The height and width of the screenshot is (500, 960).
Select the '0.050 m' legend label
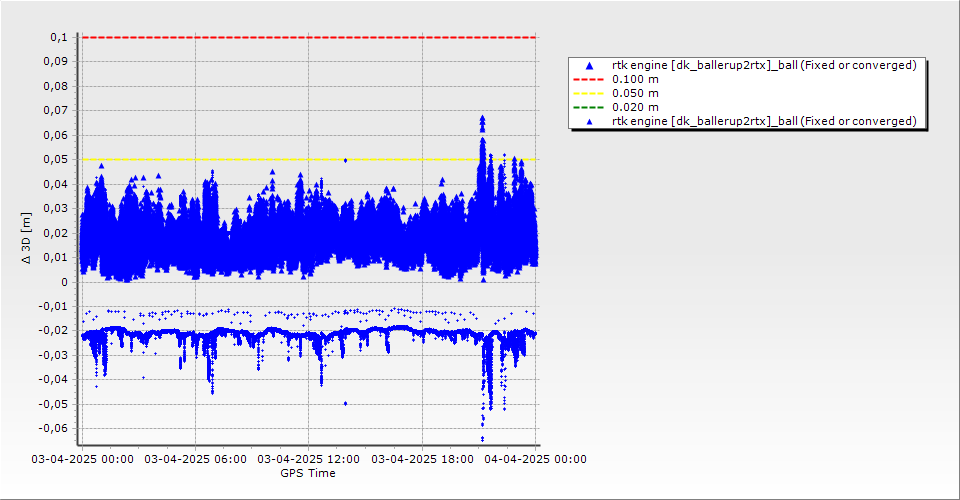(636, 94)
